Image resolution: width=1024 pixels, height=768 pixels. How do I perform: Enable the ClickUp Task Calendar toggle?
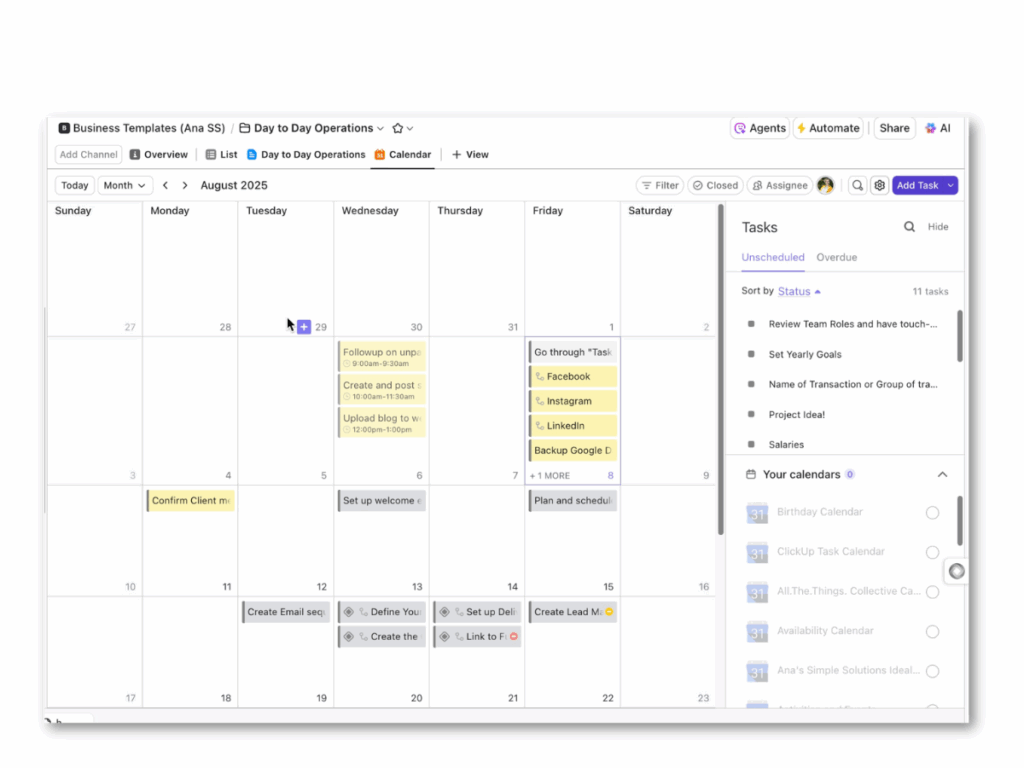pos(933,552)
